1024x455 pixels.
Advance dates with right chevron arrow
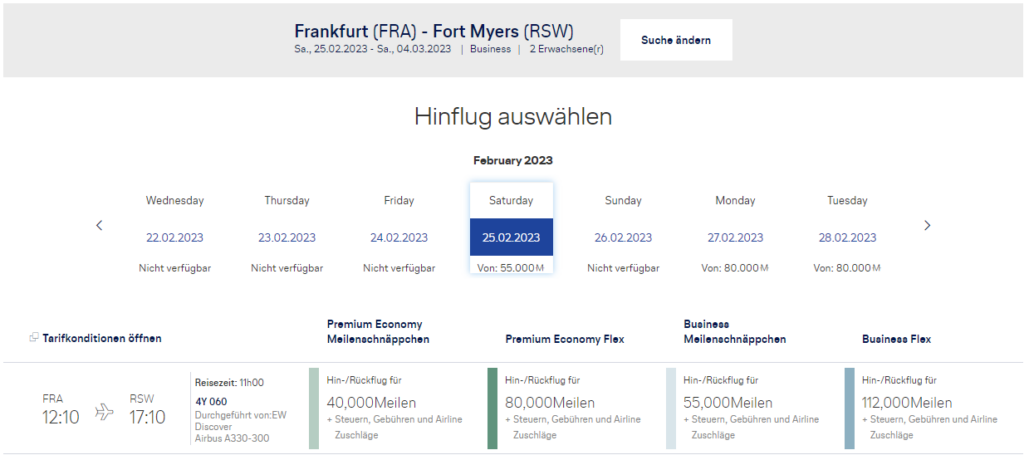(927, 225)
